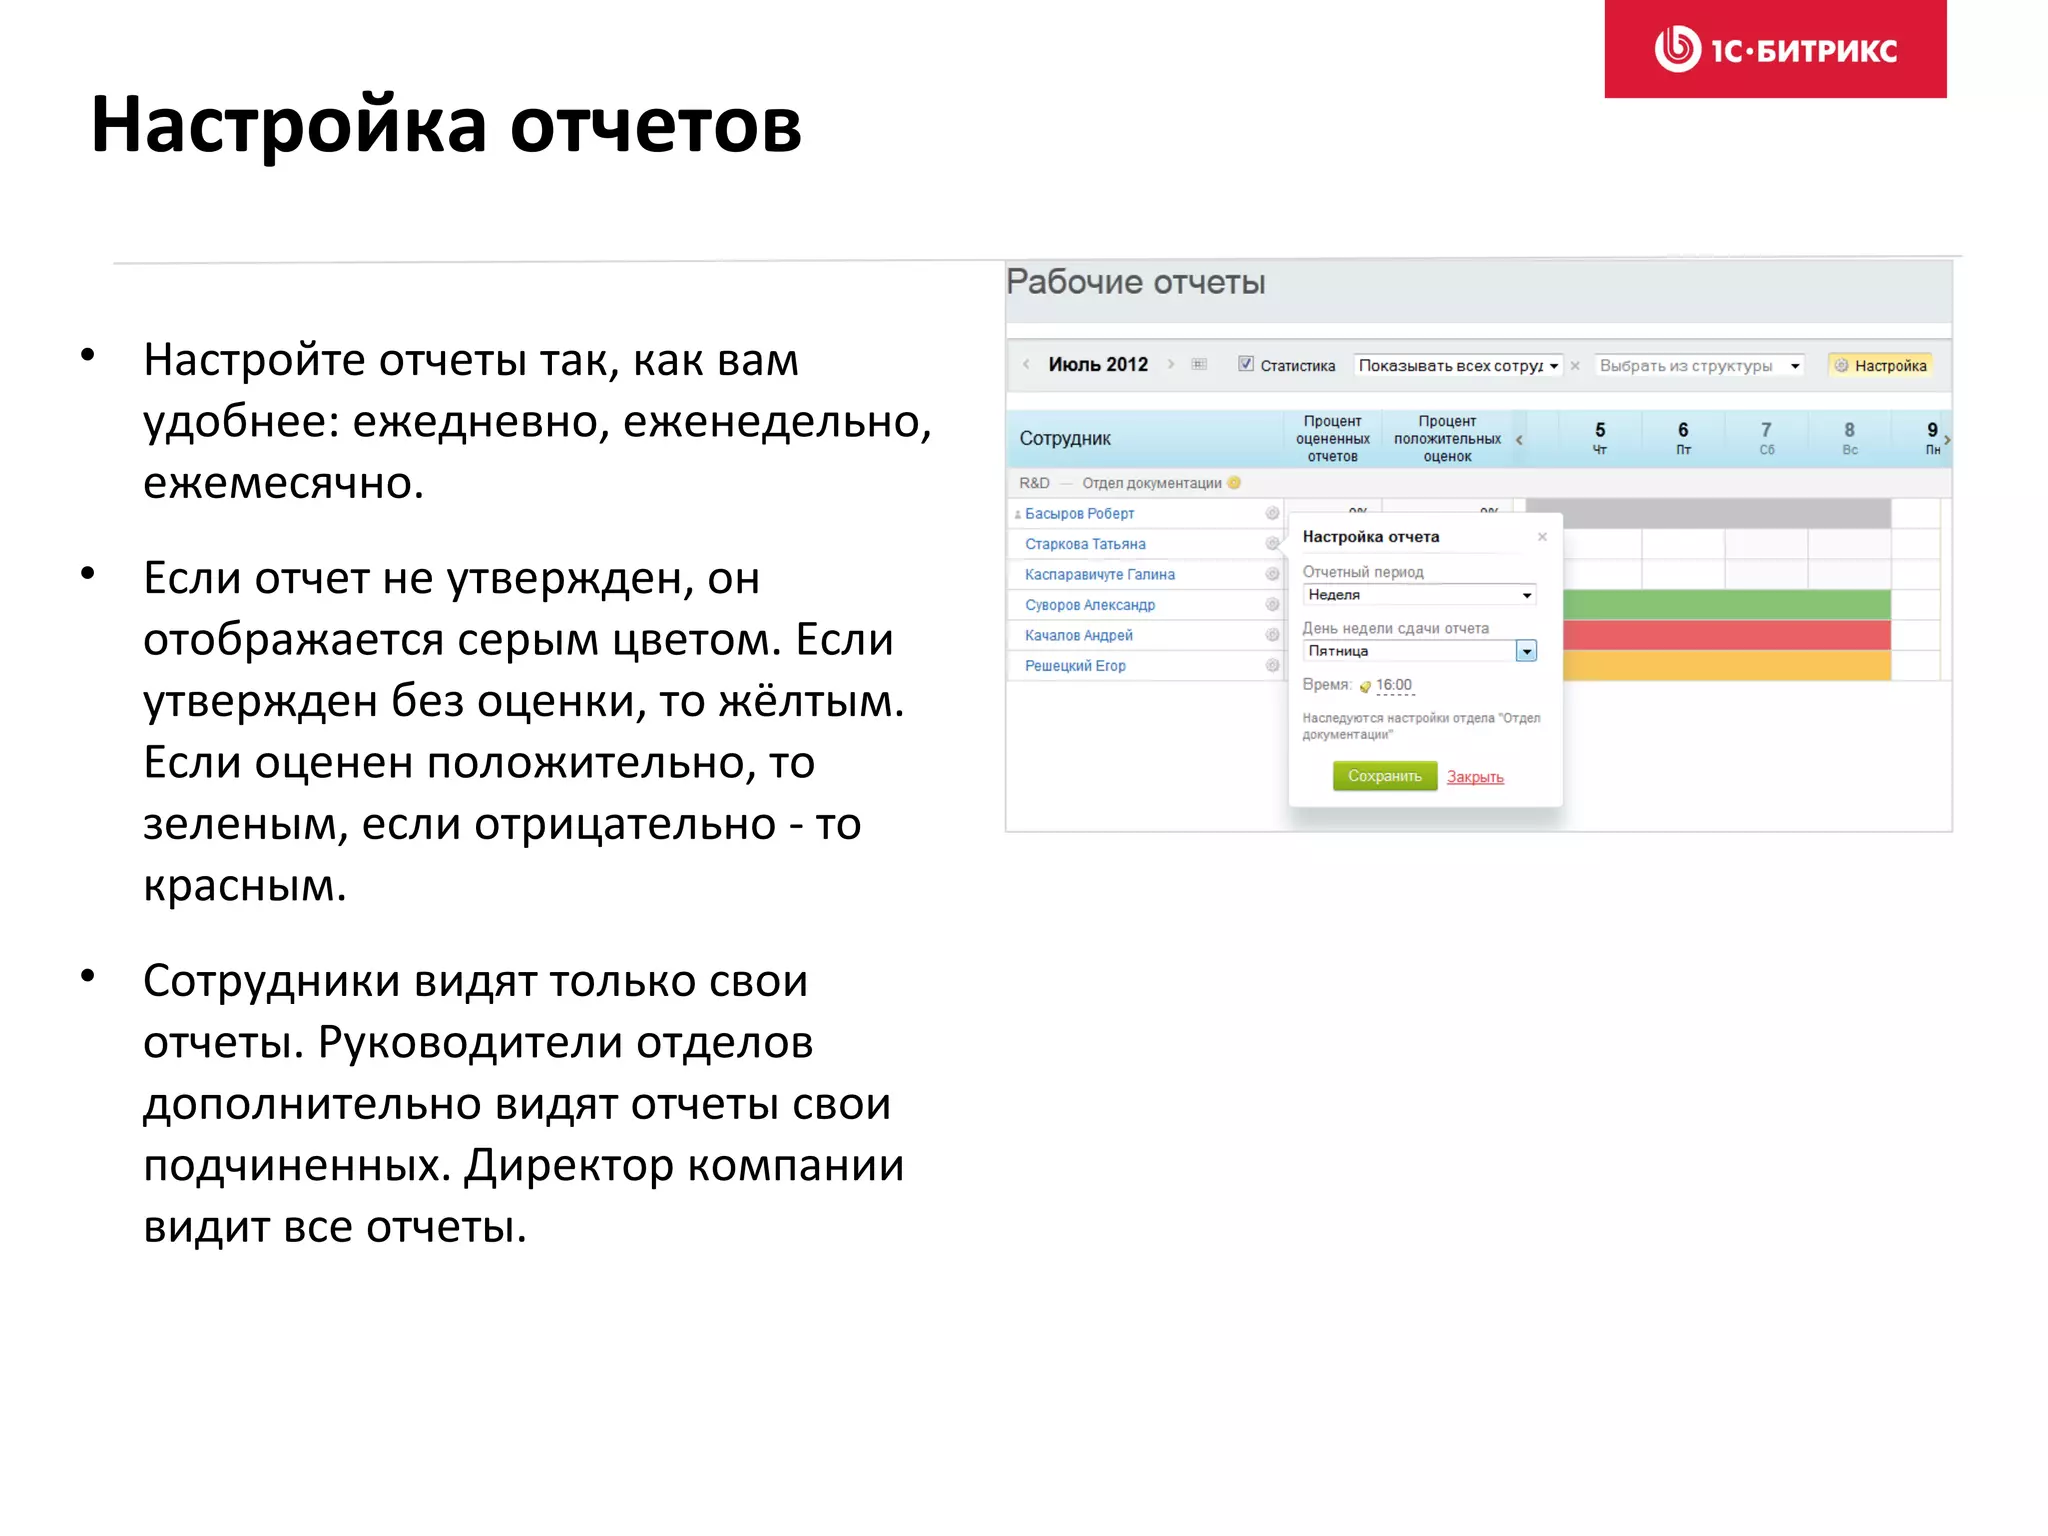Click Процент оцененных отчетов header
The width and height of the screenshot is (2048, 1536).
[1333, 439]
